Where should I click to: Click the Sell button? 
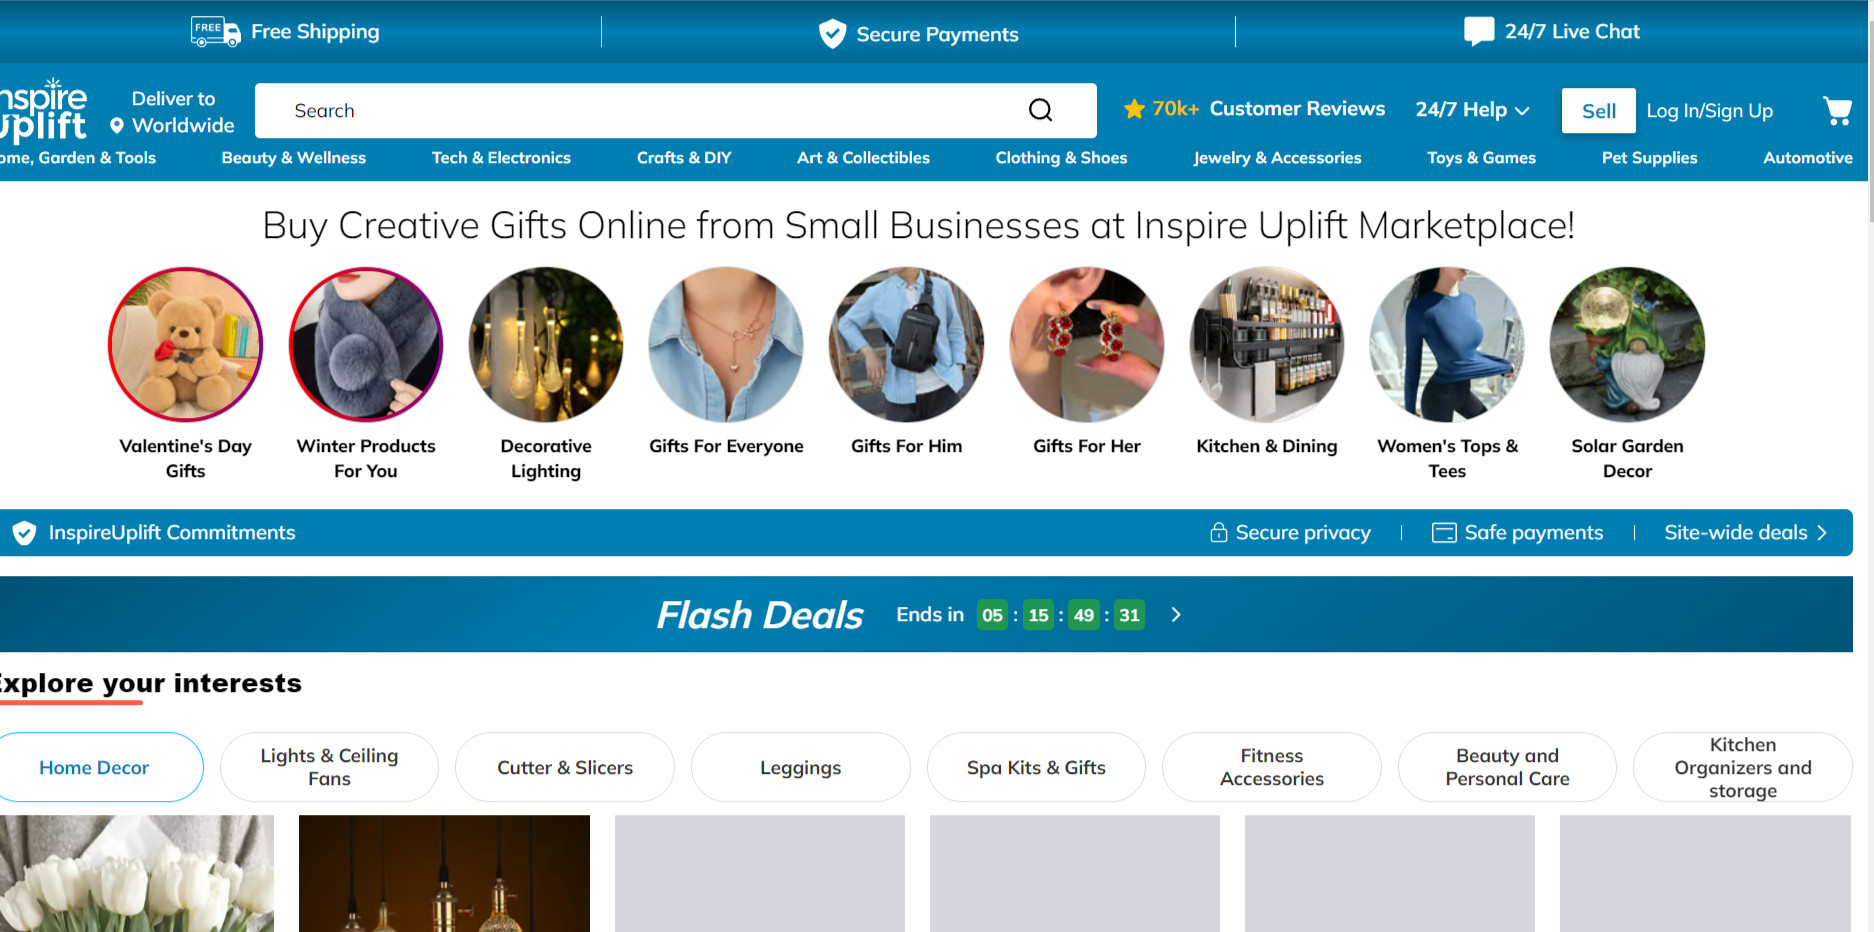pyautogui.click(x=1598, y=111)
